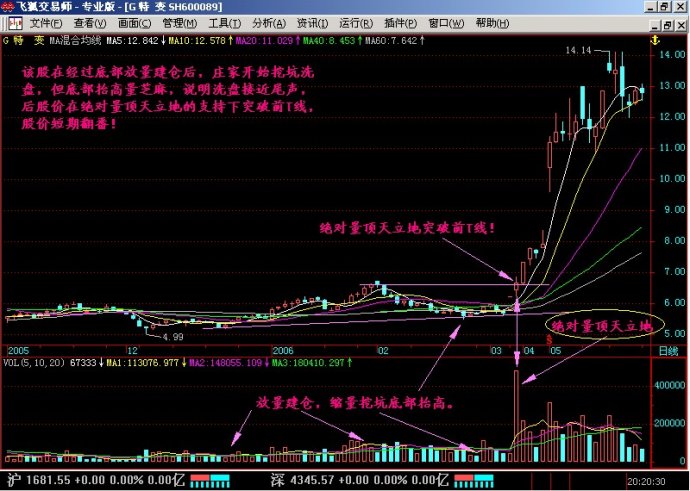Open the 画面(C) menu
Viewport: 690px width, 491px height.
(134, 24)
